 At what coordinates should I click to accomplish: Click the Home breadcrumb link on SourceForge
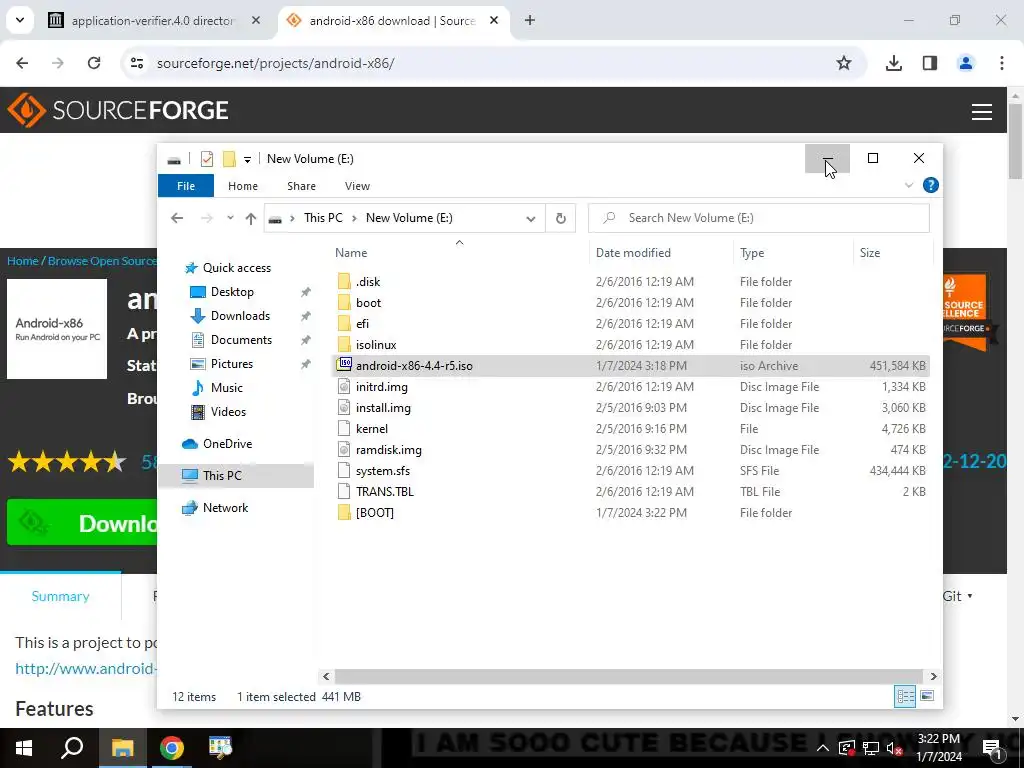(23, 261)
